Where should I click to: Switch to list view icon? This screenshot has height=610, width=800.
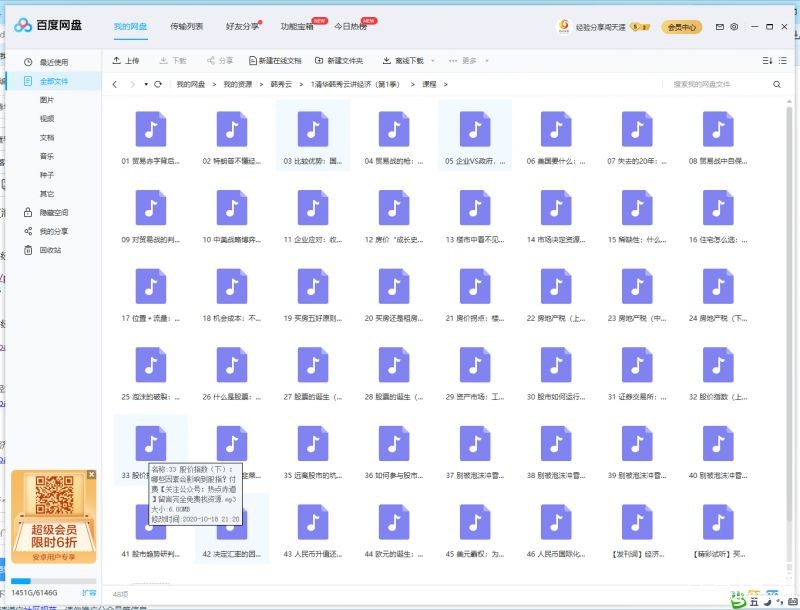[783, 61]
